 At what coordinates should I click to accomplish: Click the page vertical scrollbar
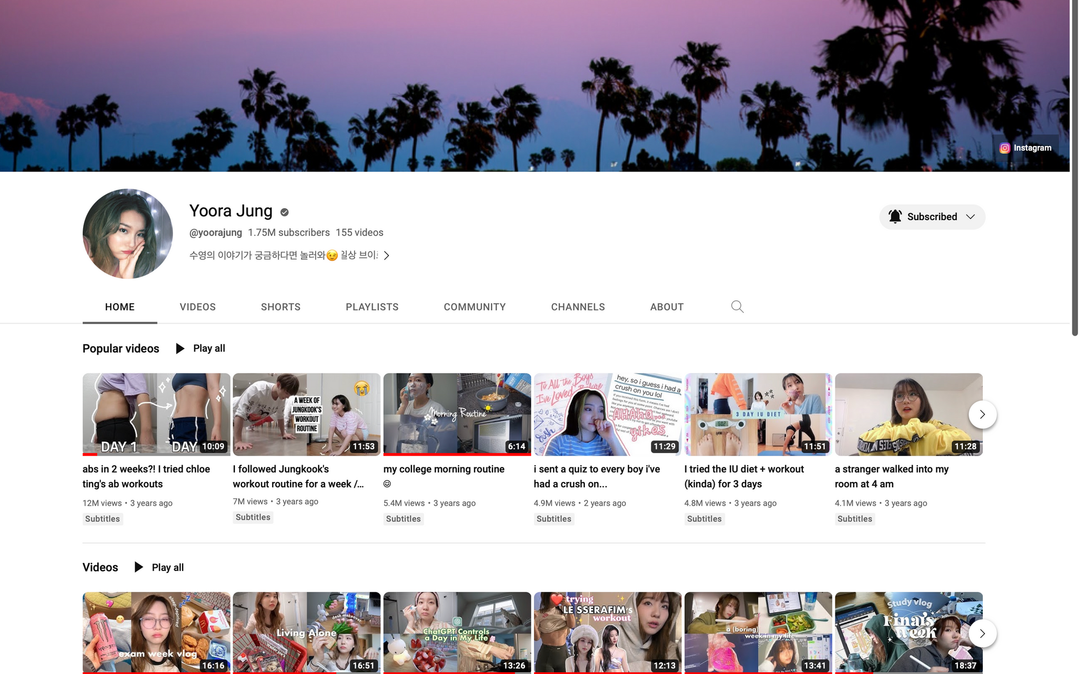point(1074,169)
